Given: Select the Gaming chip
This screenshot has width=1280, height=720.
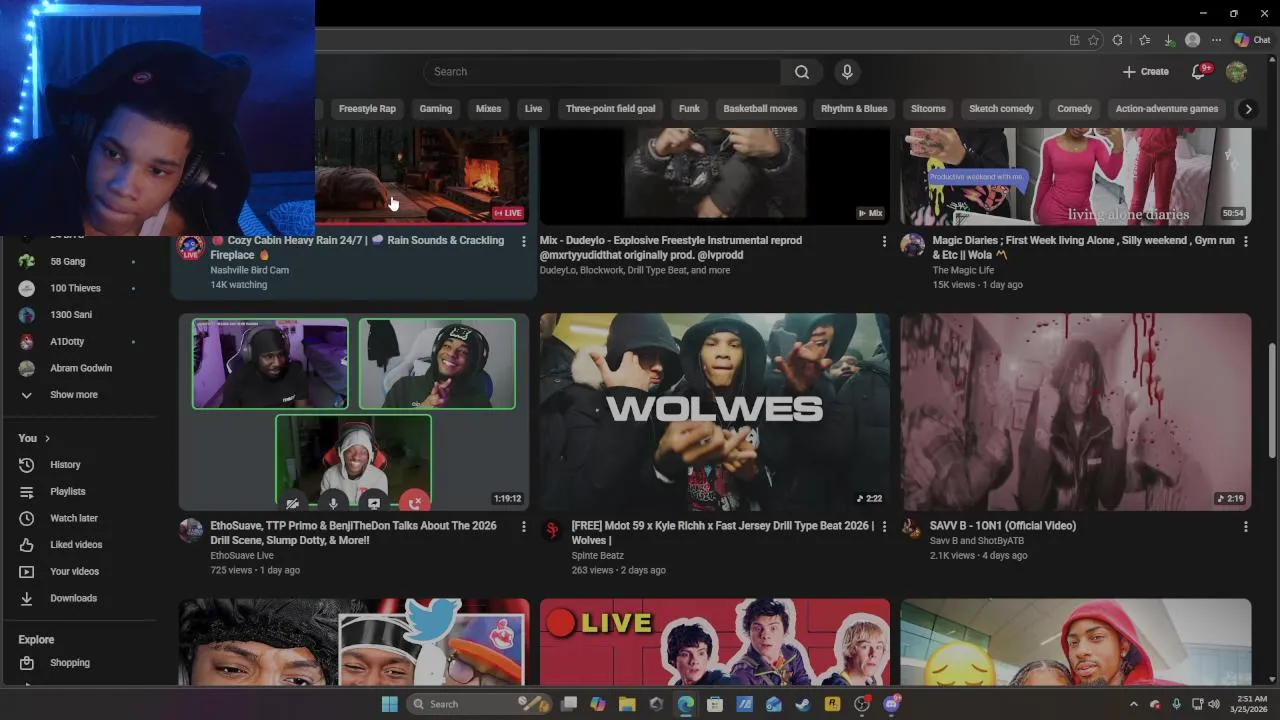Looking at the screenshot, I should click(x=436, y=109).
